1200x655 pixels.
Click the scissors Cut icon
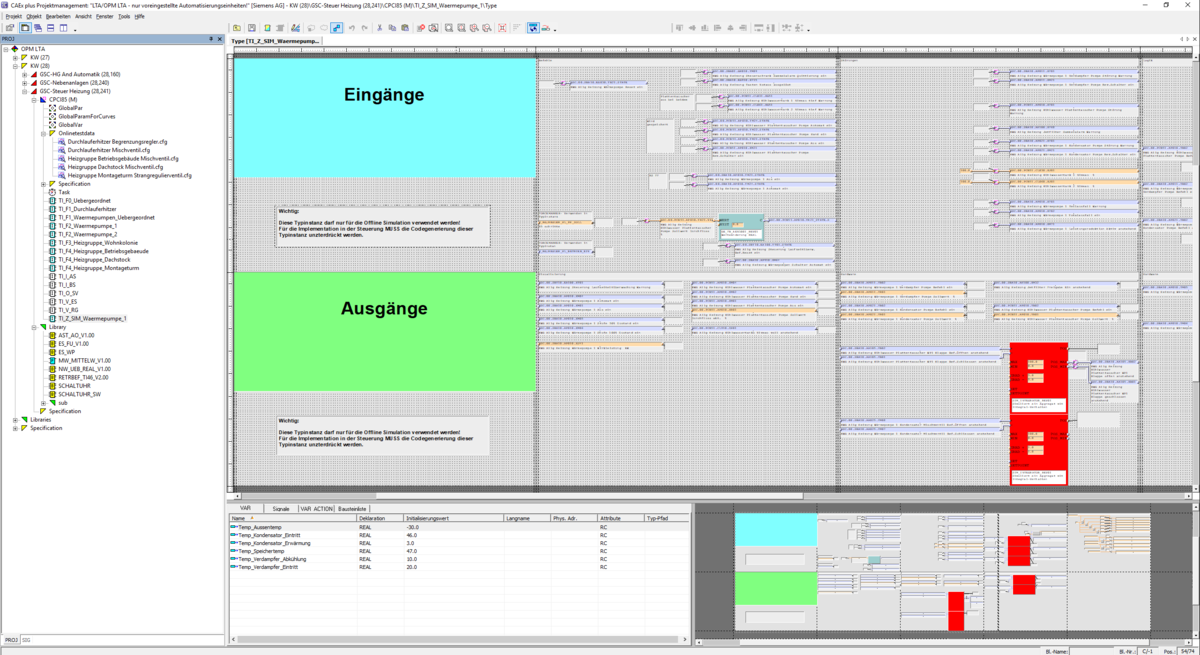point(379,28)
